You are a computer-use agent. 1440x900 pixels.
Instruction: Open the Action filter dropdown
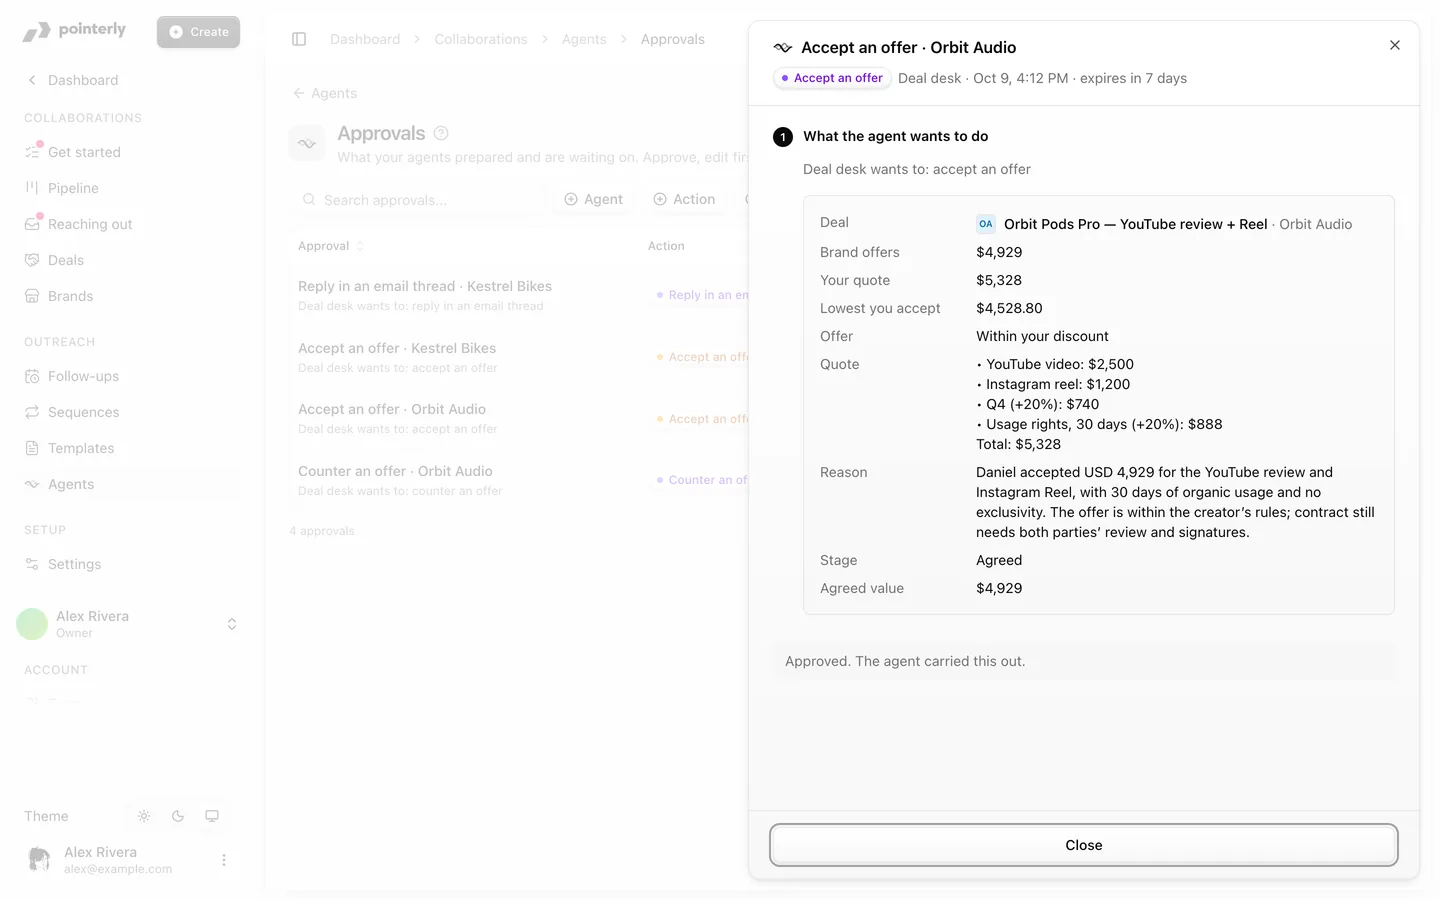click(685, 200)
